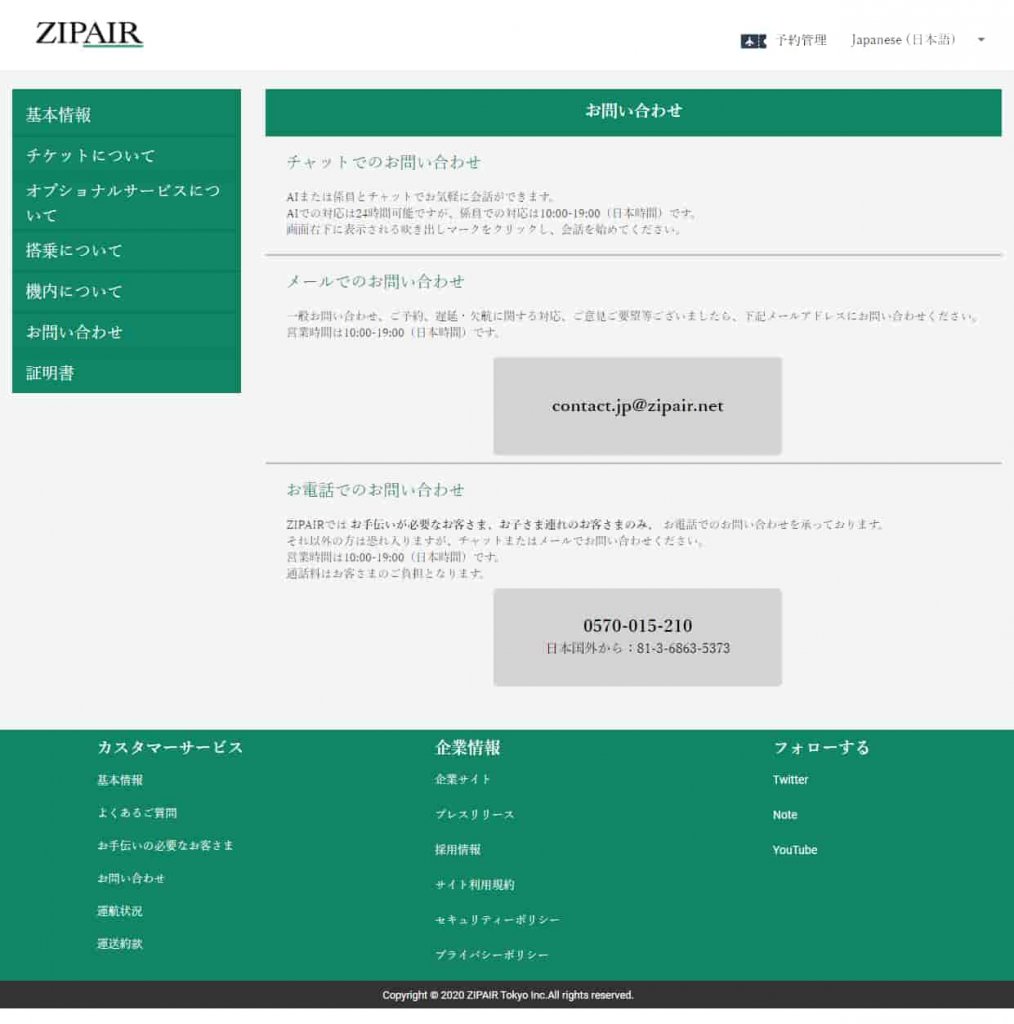1014x1024 pixels.
Task: Click the お電話でのお問い合わせ heading
Action: coord(375,490)
